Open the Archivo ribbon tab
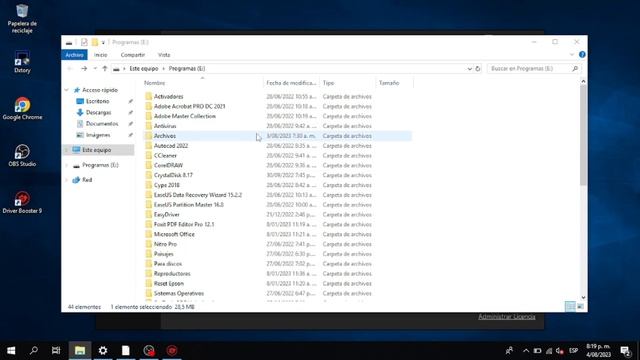Image resolution: width=640 pixels, height=360 pixels. [x=74, y=55]
